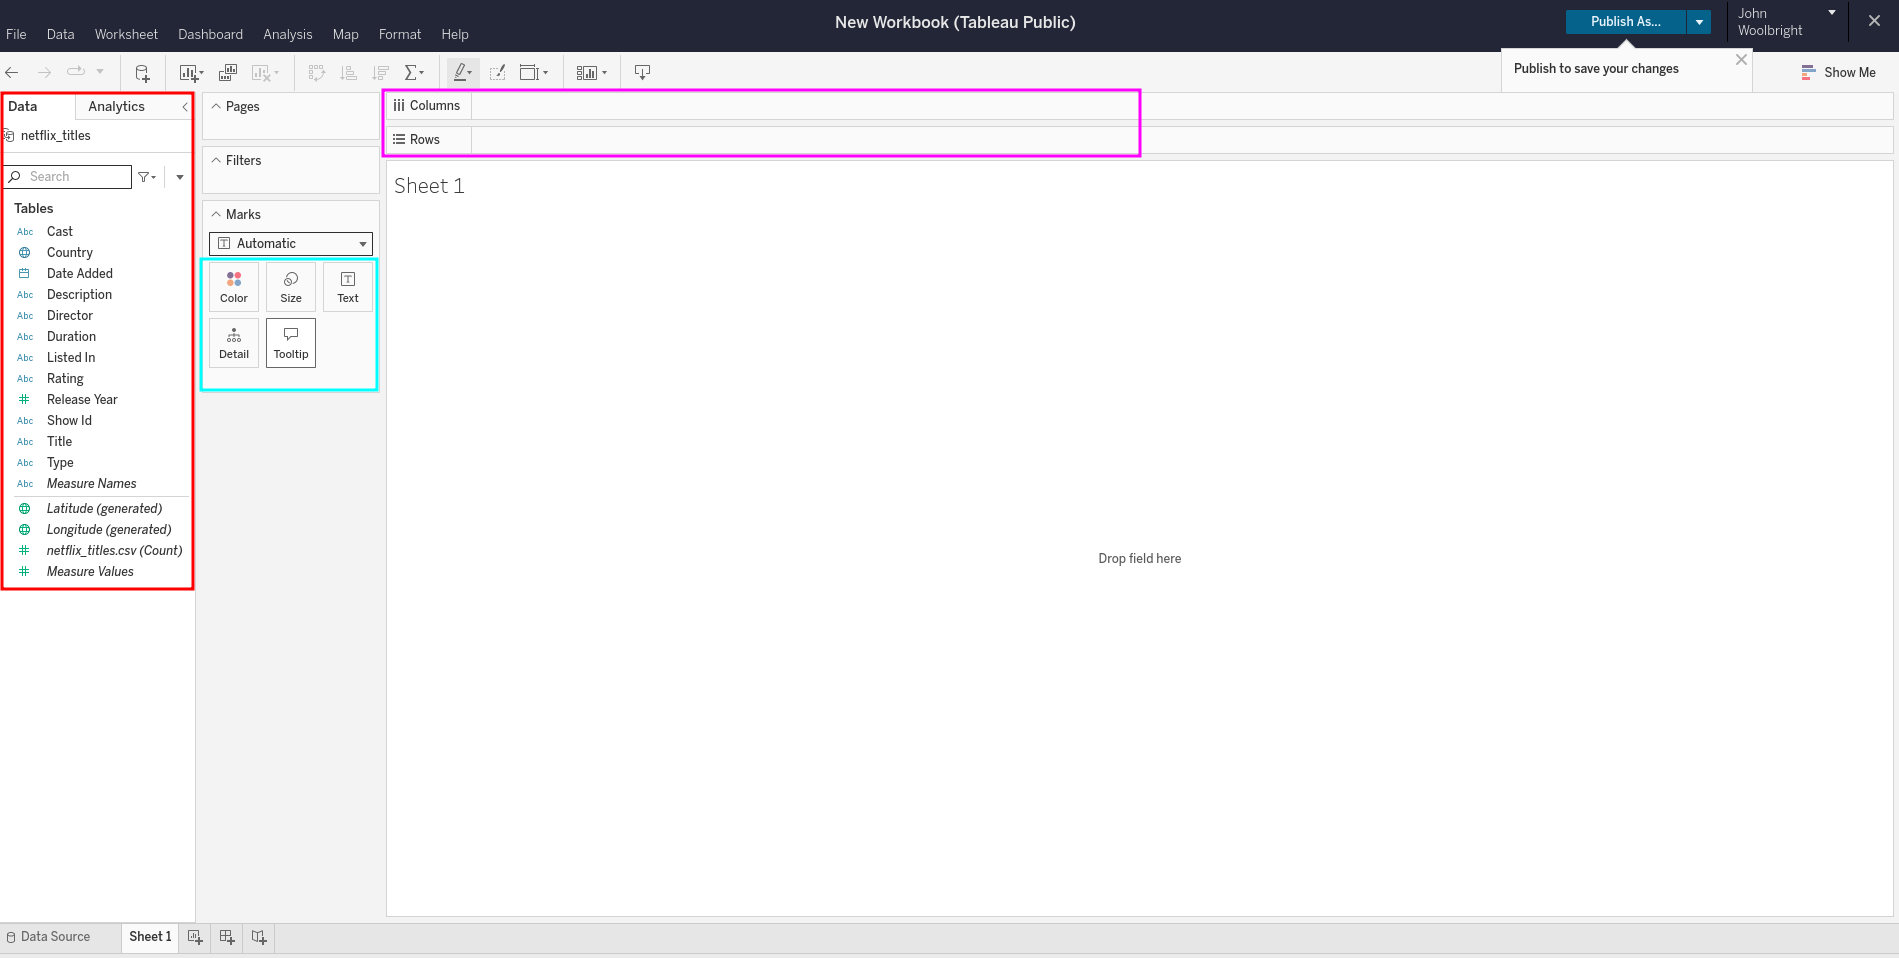
Task: Switch to the Analytics tab
Action: [116, 106]
